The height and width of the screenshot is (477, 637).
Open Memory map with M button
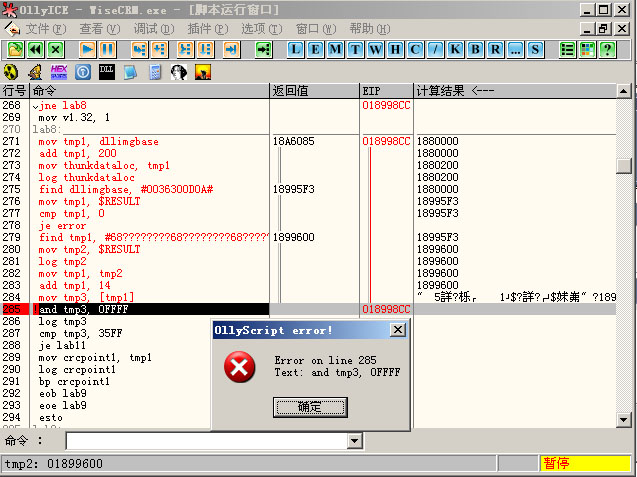click(x=335, y=50)
